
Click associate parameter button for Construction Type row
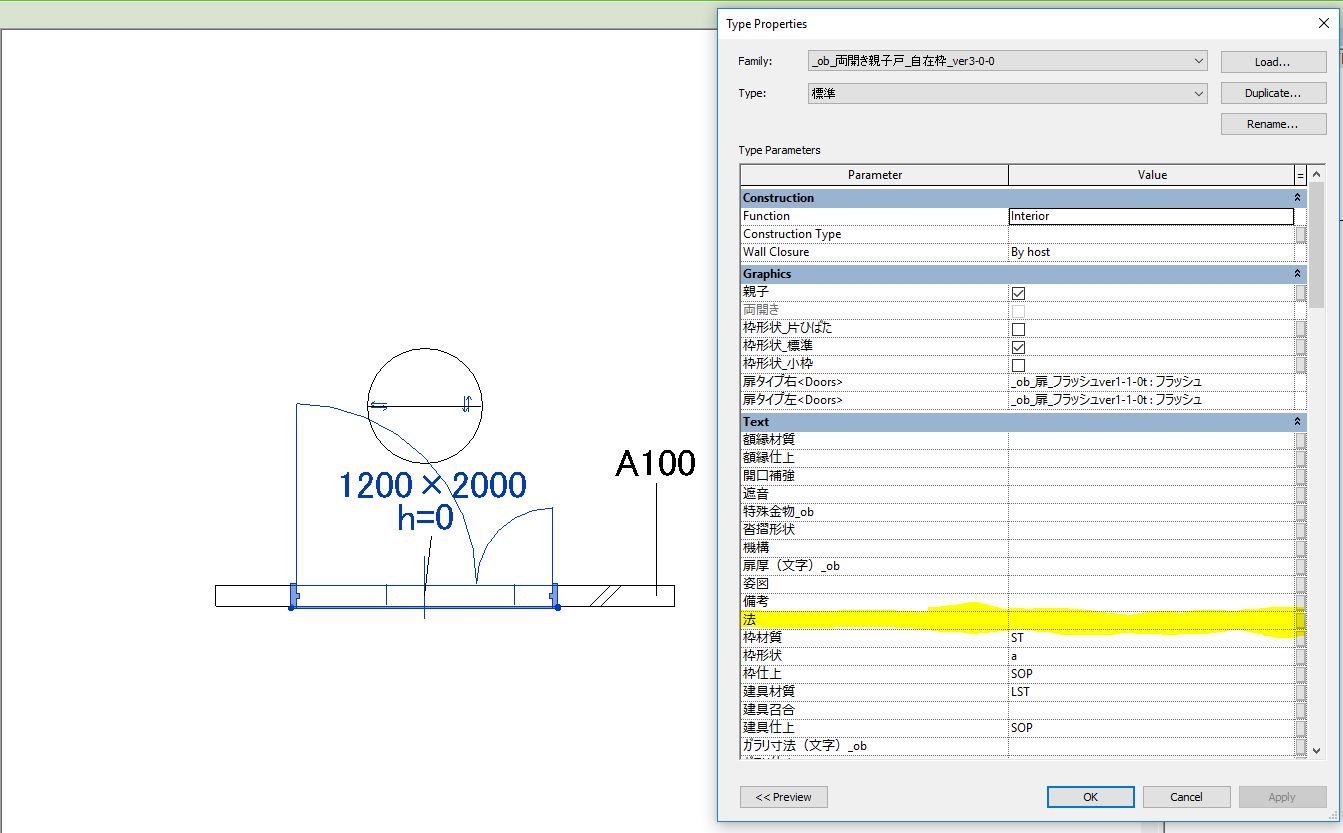pos(1301,234)
